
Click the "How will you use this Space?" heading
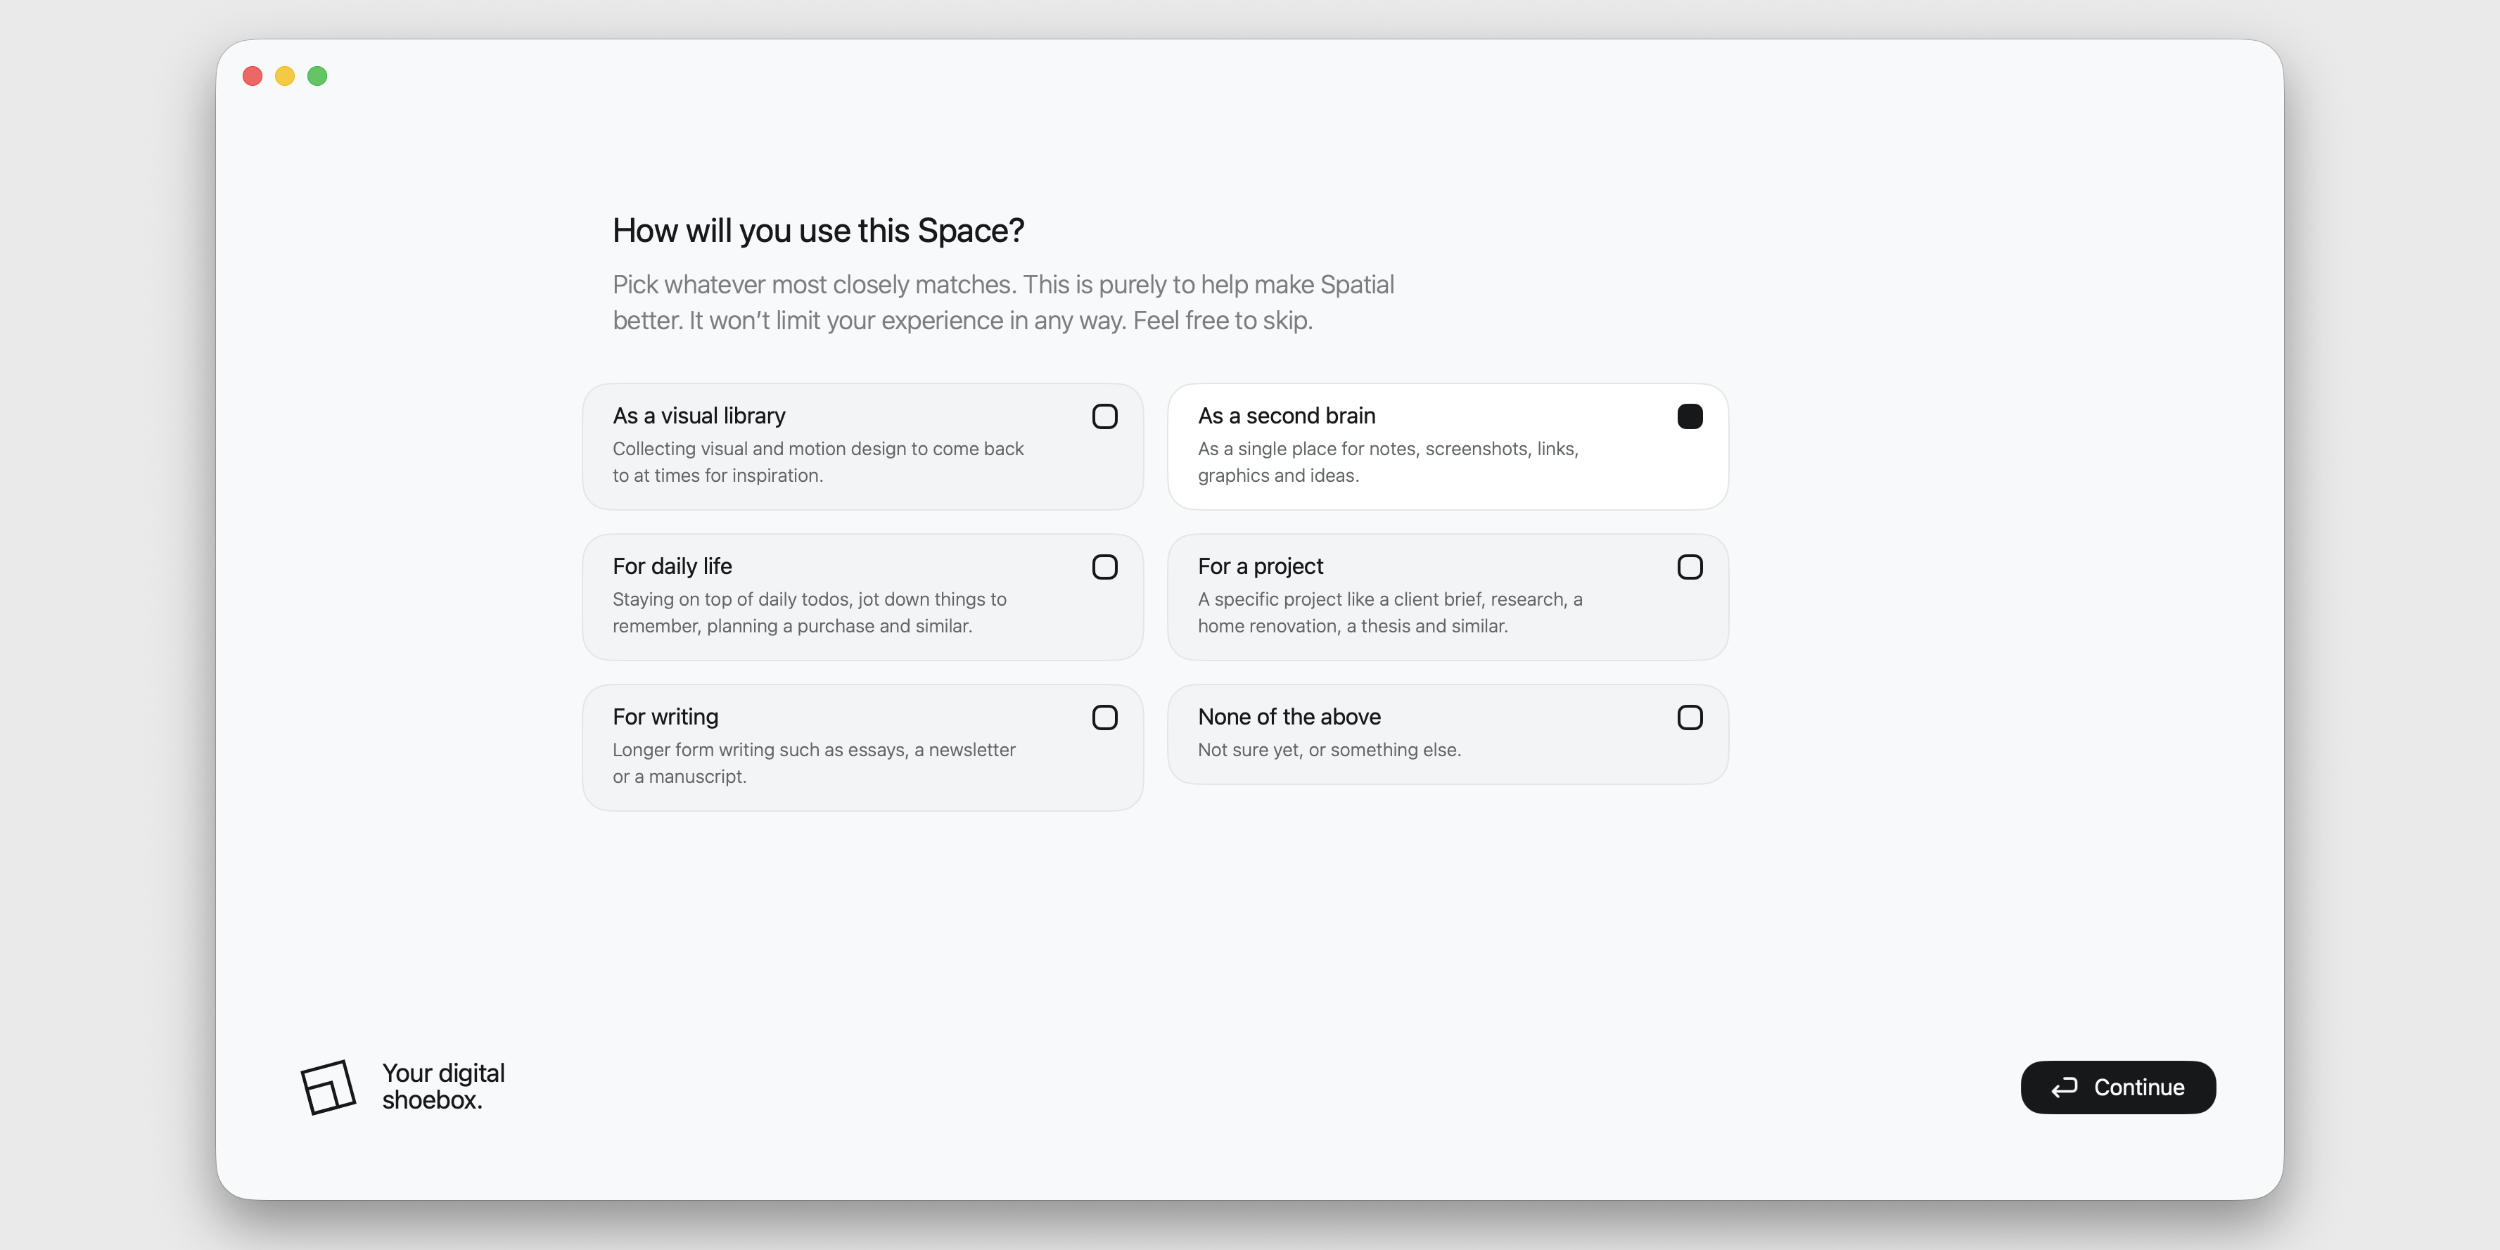(818, 231)
